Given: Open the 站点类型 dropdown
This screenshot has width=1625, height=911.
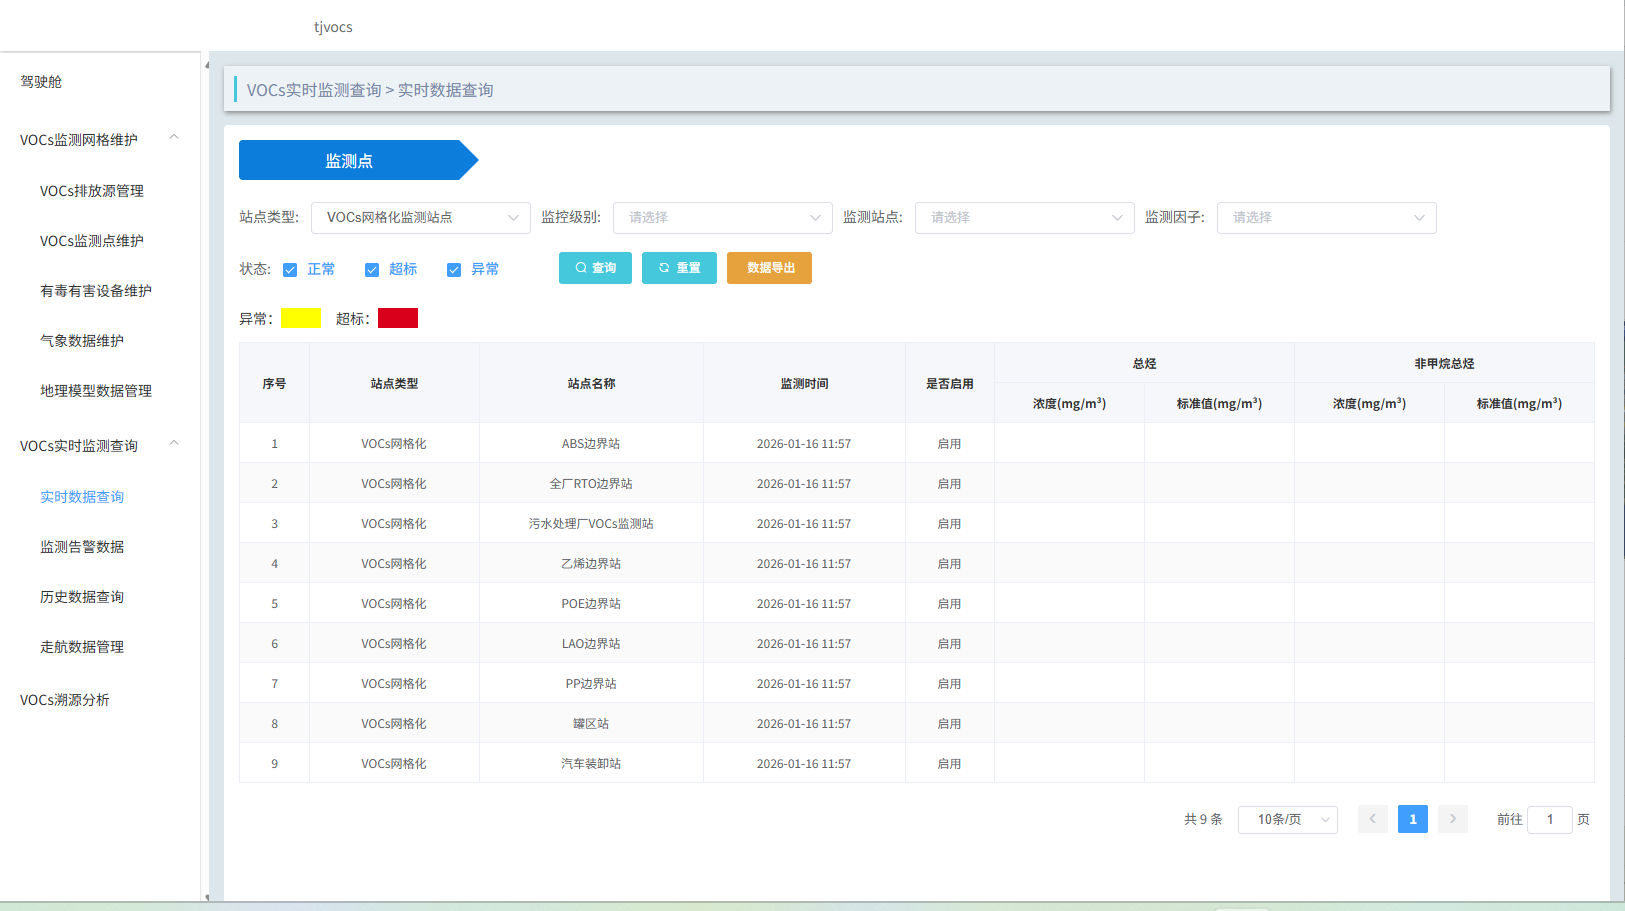Looking at the screenshot, I should pyautogui.click(x=420, y=218).
